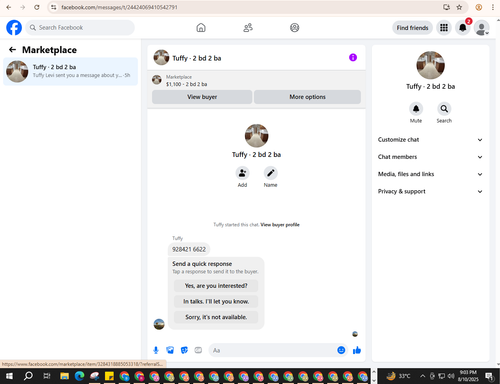Screen dimensions: 500x384
Task: Click the 928421 6622 message bubble
Action: 189,249
